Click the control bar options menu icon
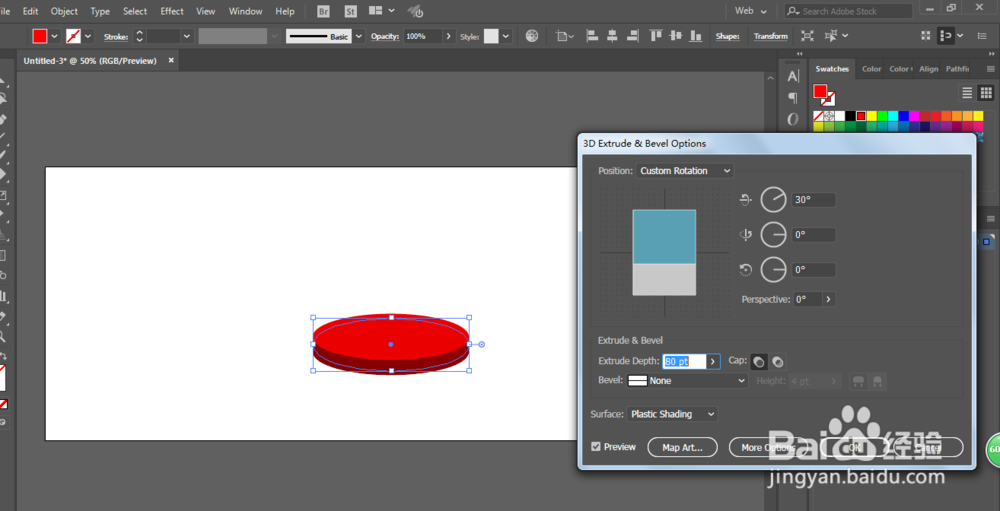Image resolution: width=1000 pixels, height=511 pixels. coord(983,36)
